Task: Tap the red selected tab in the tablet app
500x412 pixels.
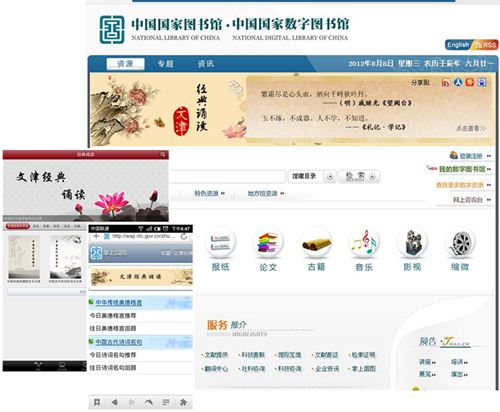Action: (17, 226)
